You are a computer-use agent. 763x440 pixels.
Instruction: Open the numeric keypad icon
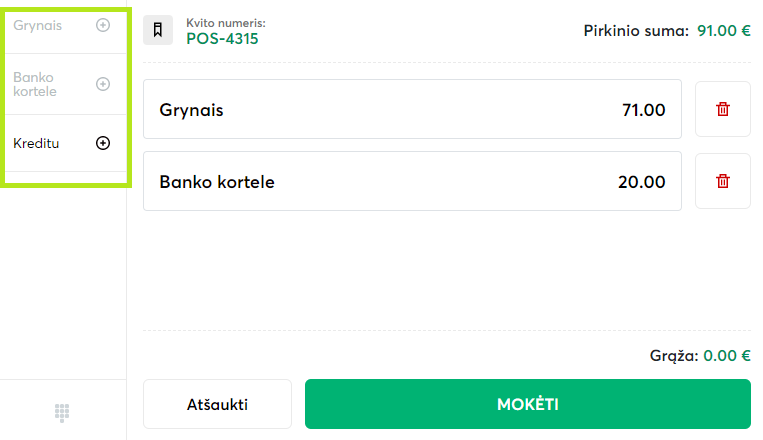(62, 411)
